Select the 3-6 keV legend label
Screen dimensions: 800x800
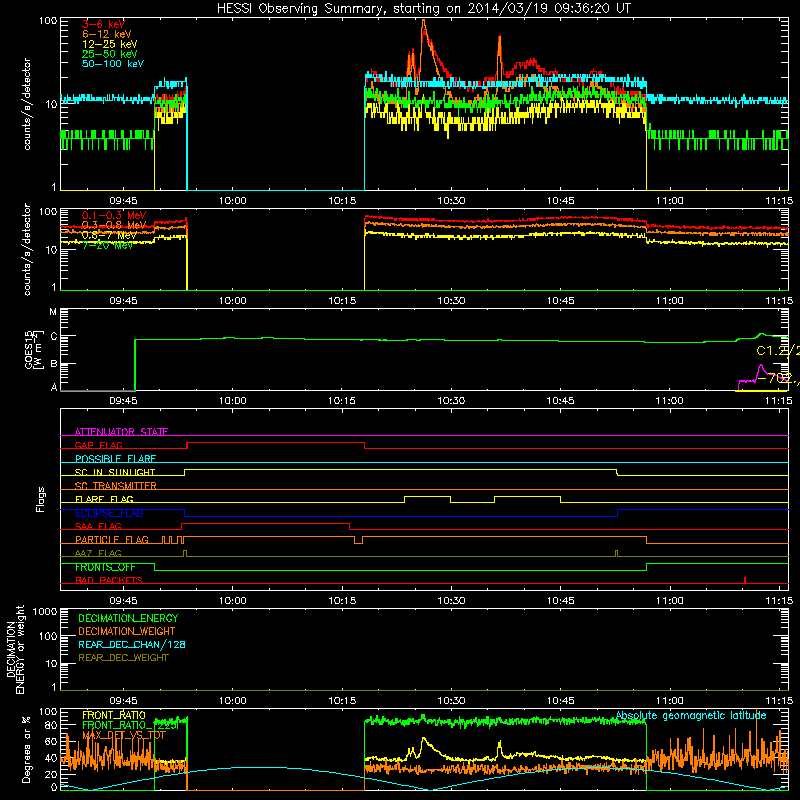coord(104,24)
